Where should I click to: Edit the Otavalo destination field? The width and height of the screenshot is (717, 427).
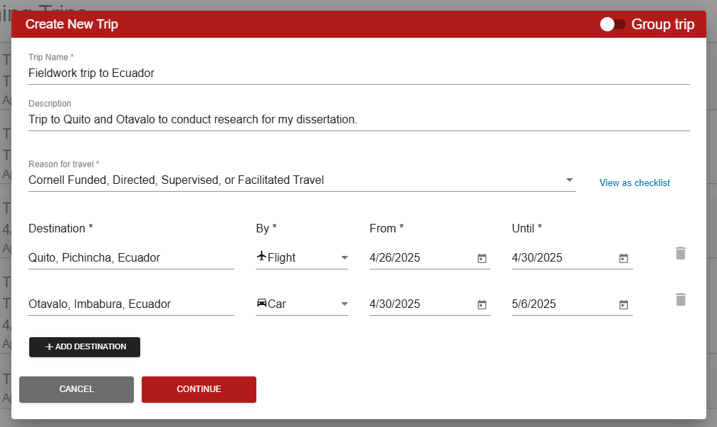pyautogui.click(x=131, y=304)
